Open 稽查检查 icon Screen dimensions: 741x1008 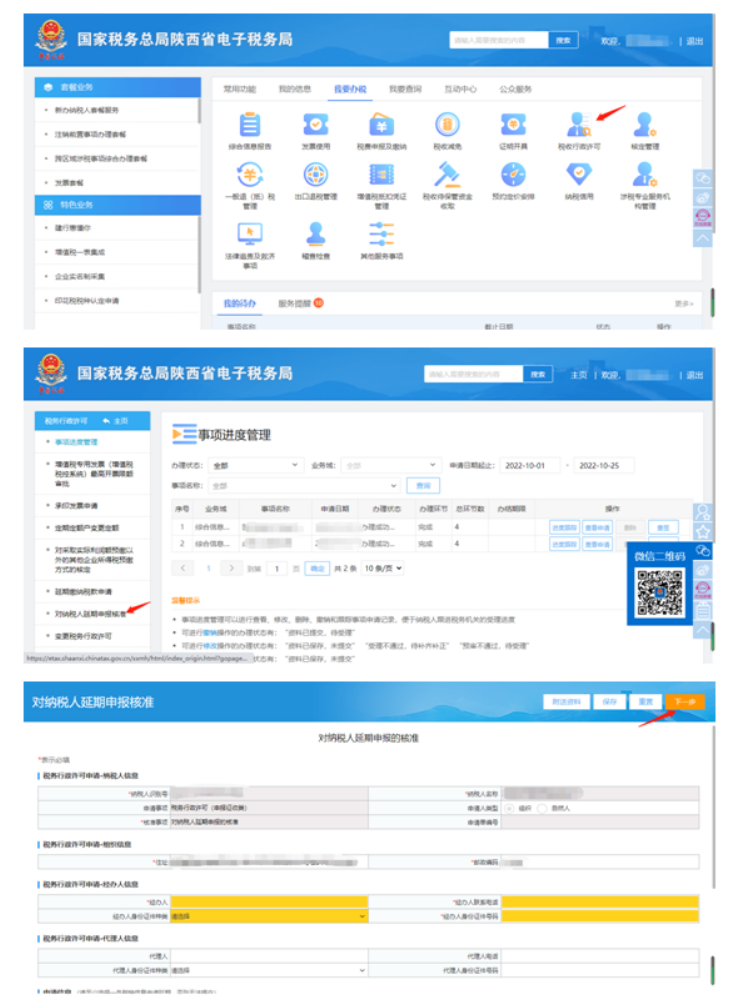click(x=316, y=233)
